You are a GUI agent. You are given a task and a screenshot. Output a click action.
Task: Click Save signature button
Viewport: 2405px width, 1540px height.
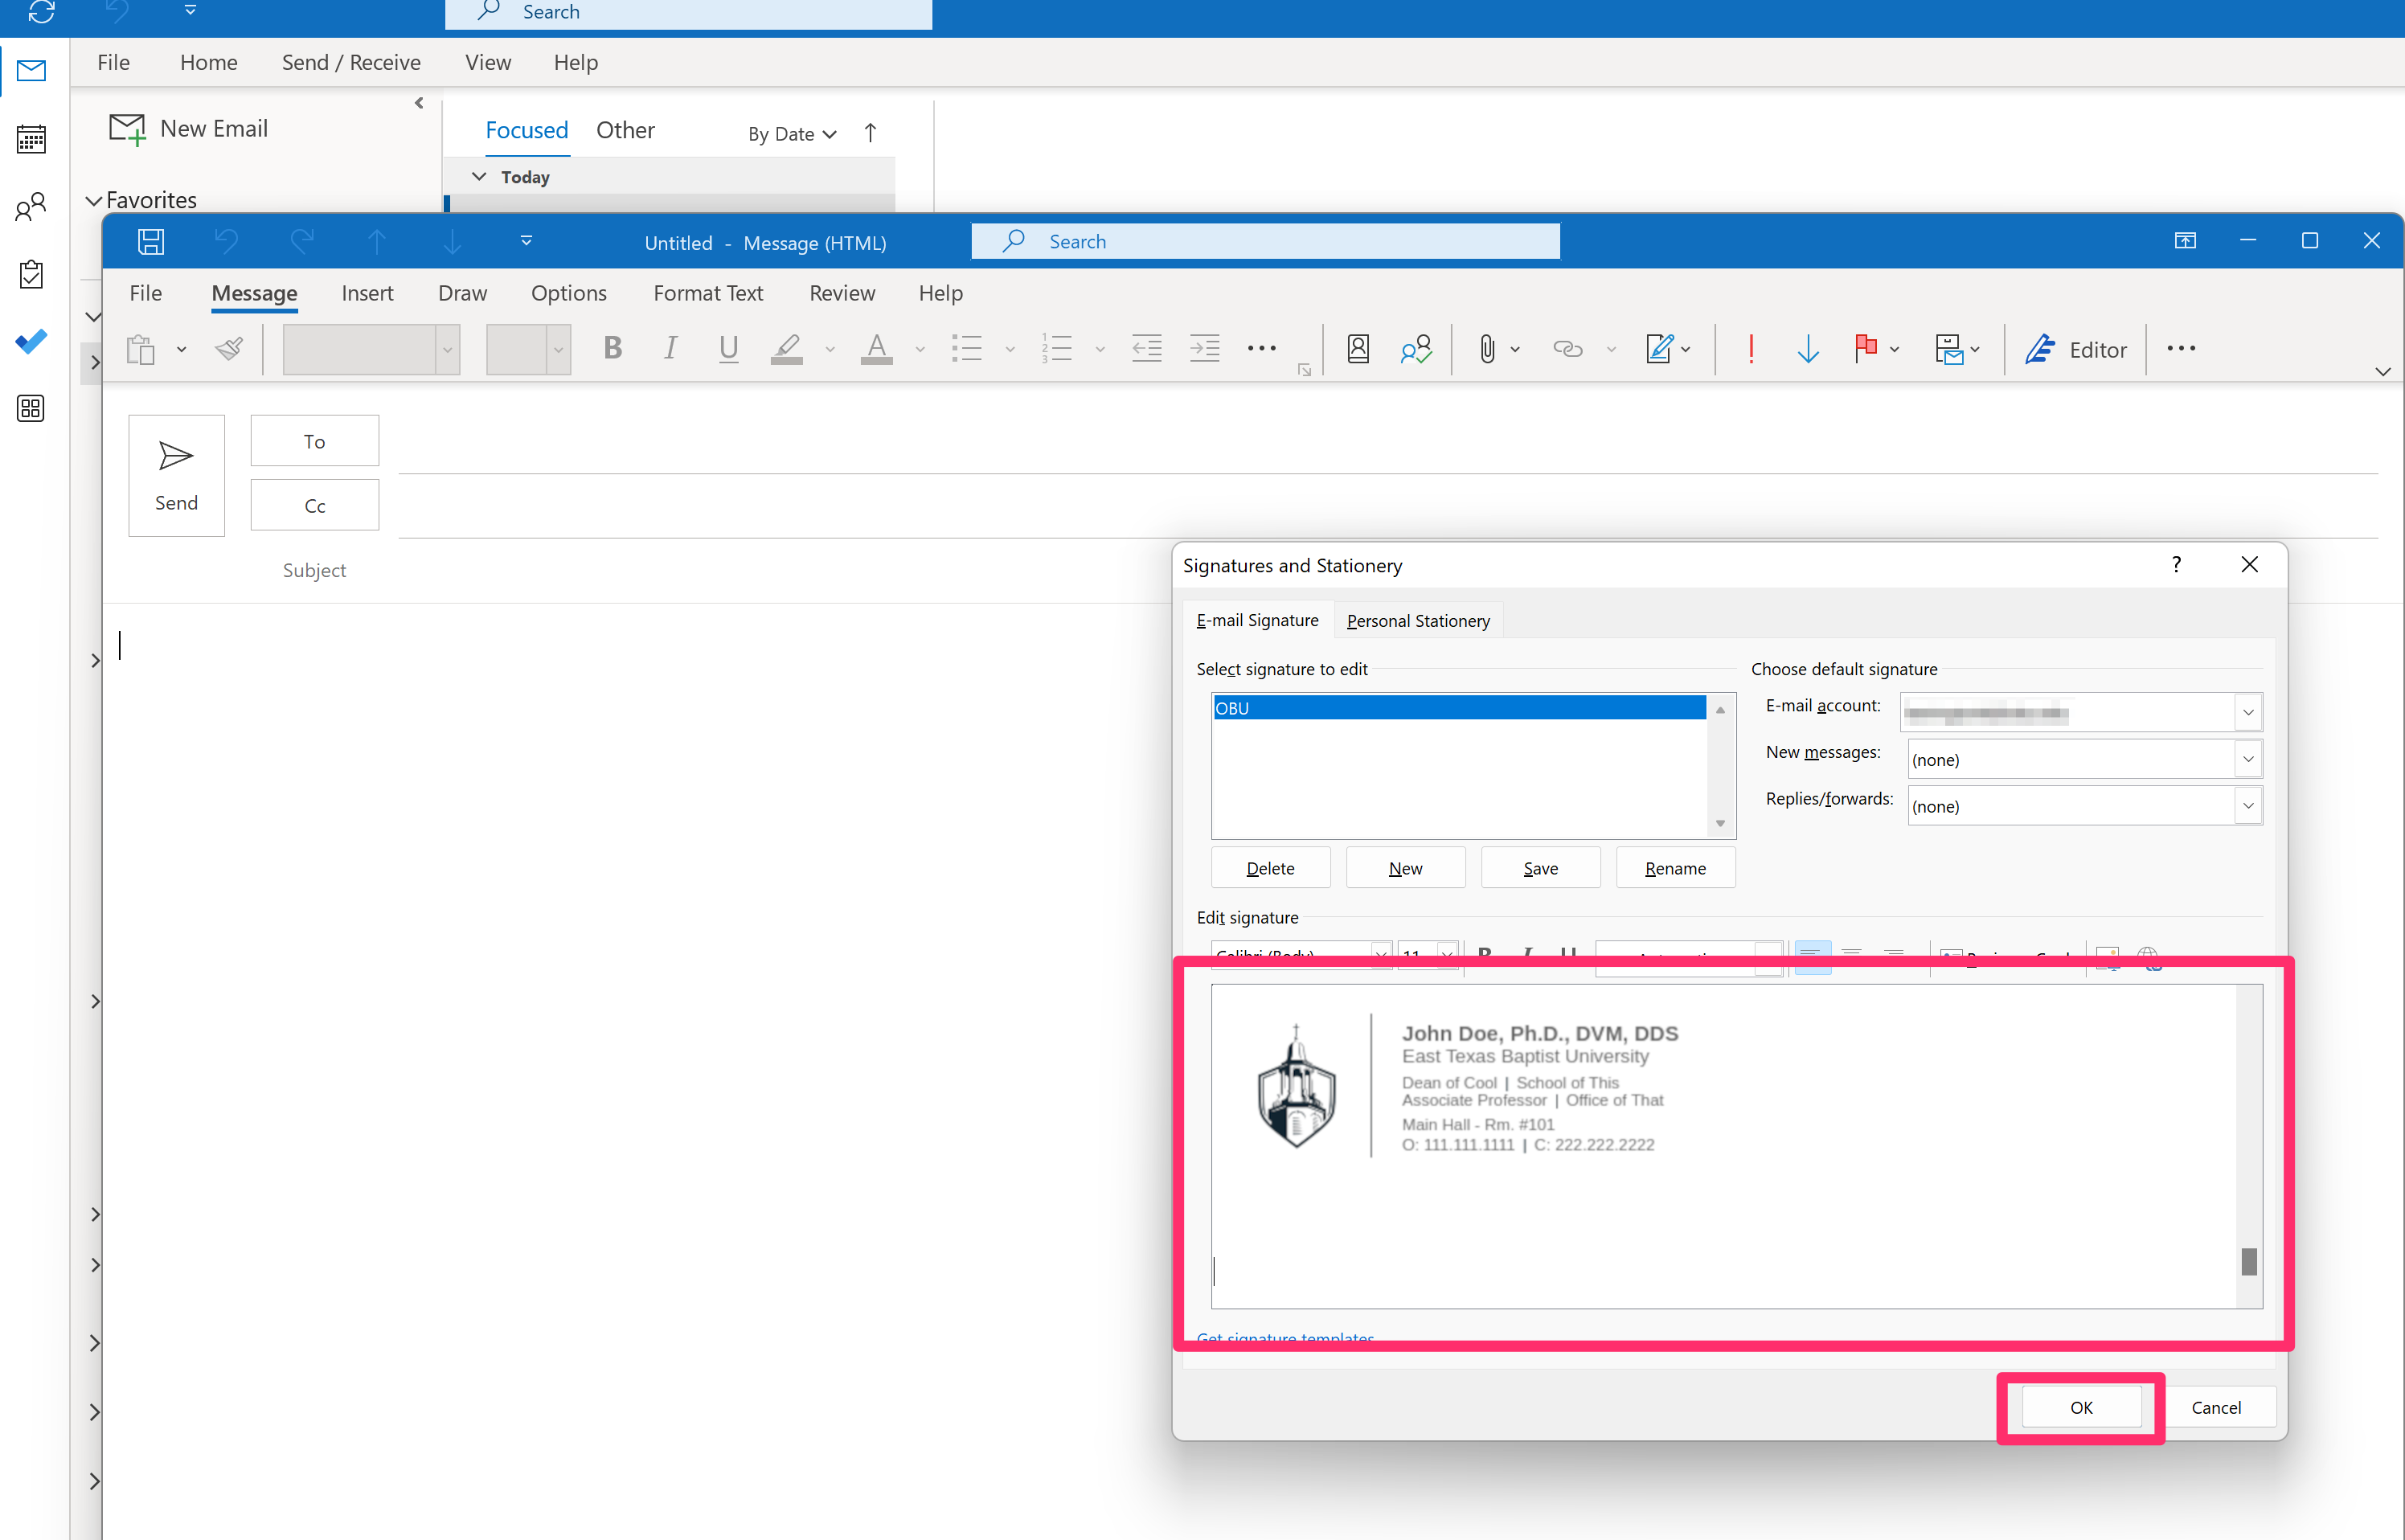click(x=1540, y=868)
